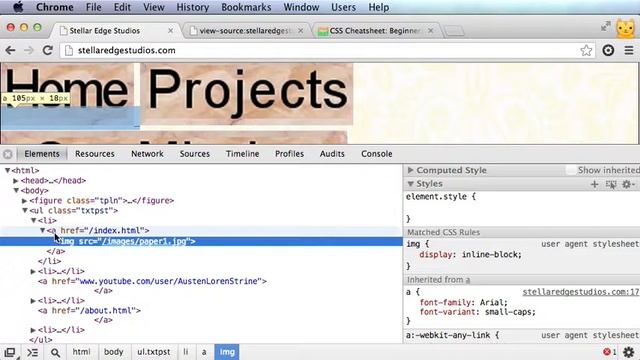Select the ul.txtpst breadcrumb
640x360 pixels.
pyautogui.click(x=153, y=352)
